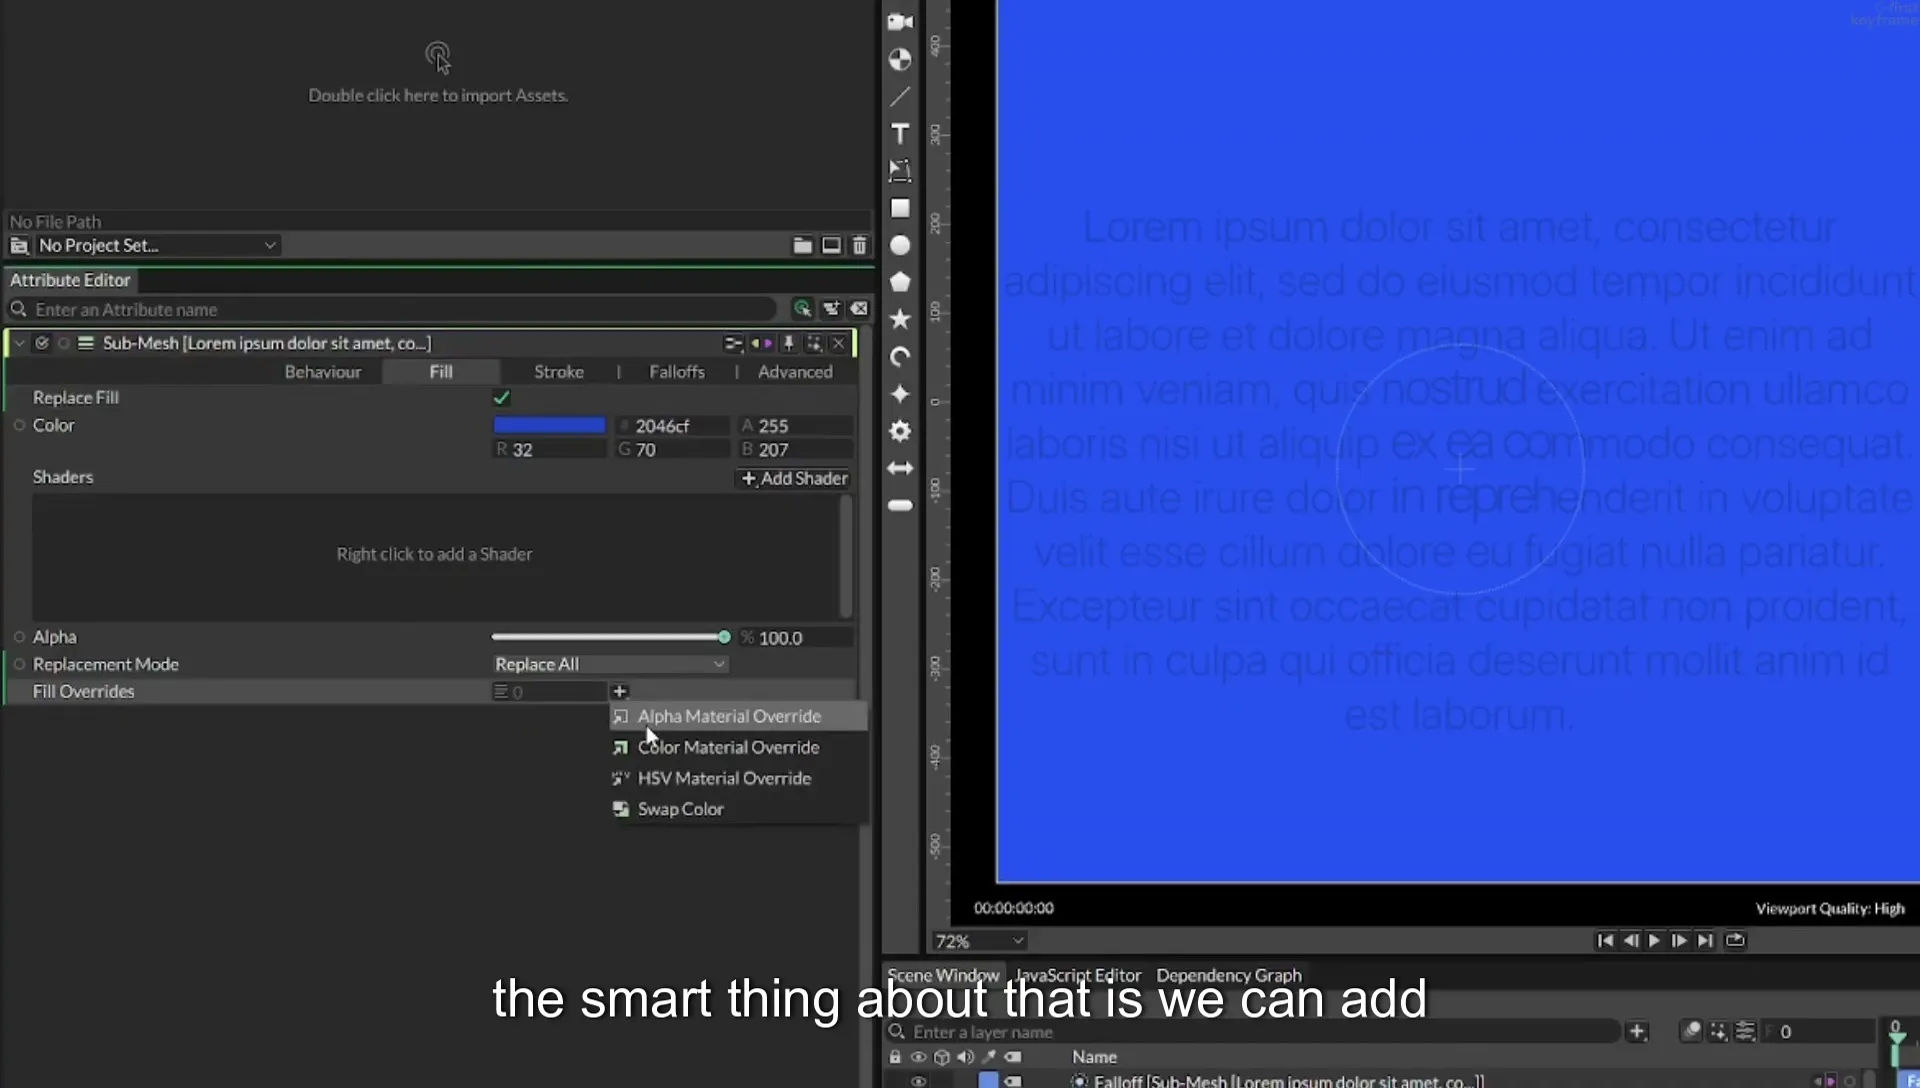This screenshot has height=1088, width=1920.
Task: Open the add layer plus menu
Action: tap(1636, 1031)
